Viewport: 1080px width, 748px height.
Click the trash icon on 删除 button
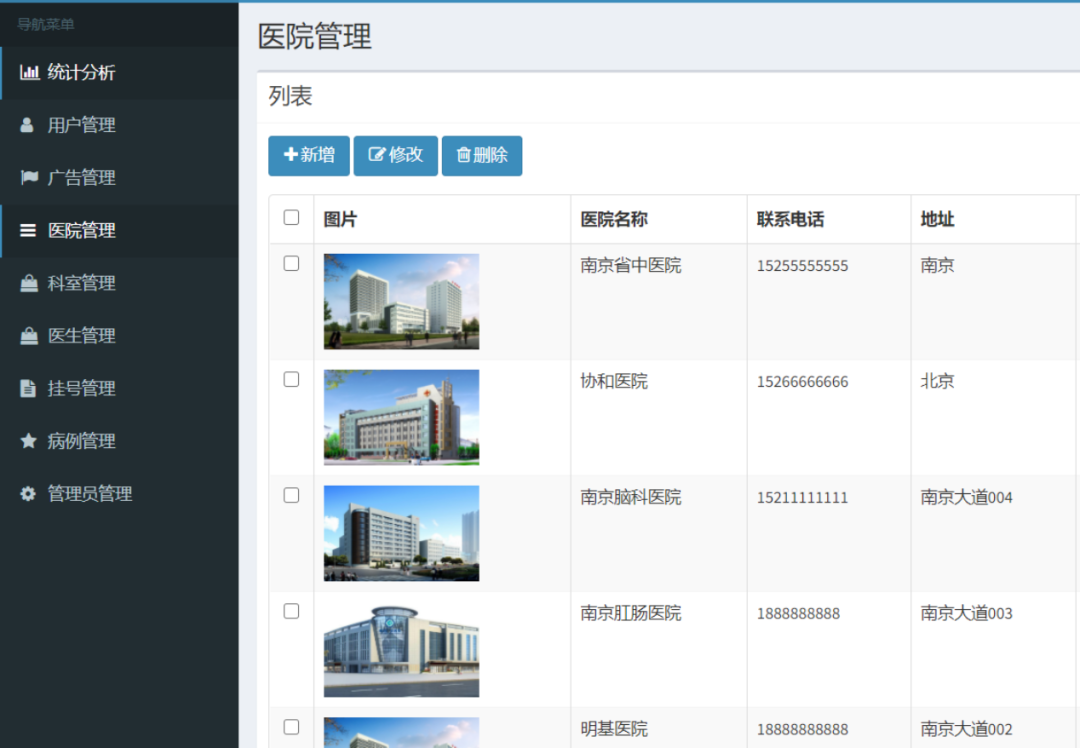tap(464, 155)
